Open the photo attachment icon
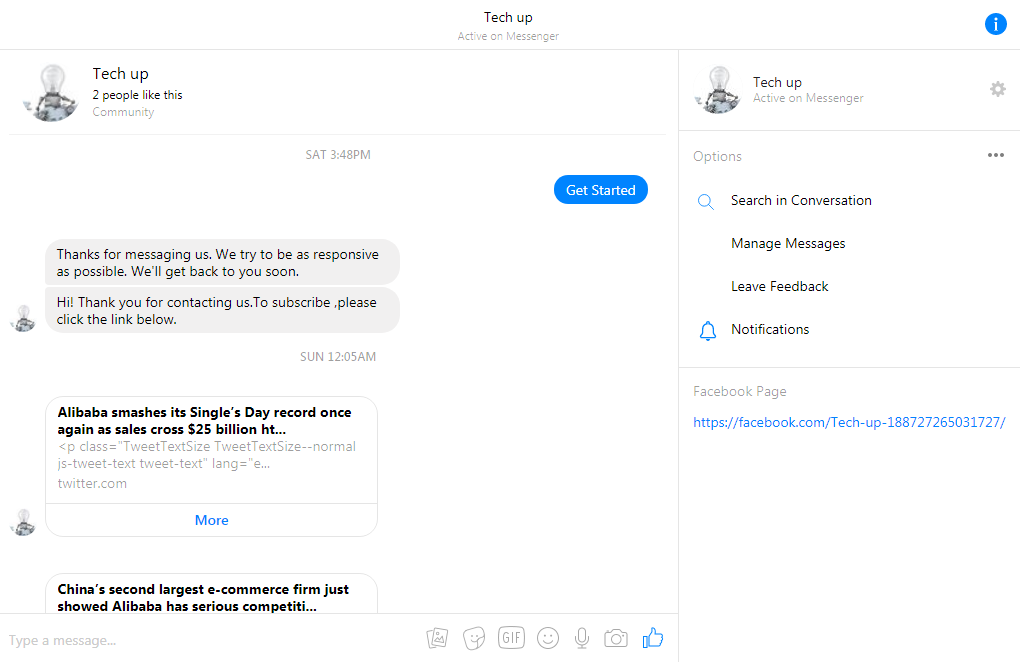 (437, 639)
